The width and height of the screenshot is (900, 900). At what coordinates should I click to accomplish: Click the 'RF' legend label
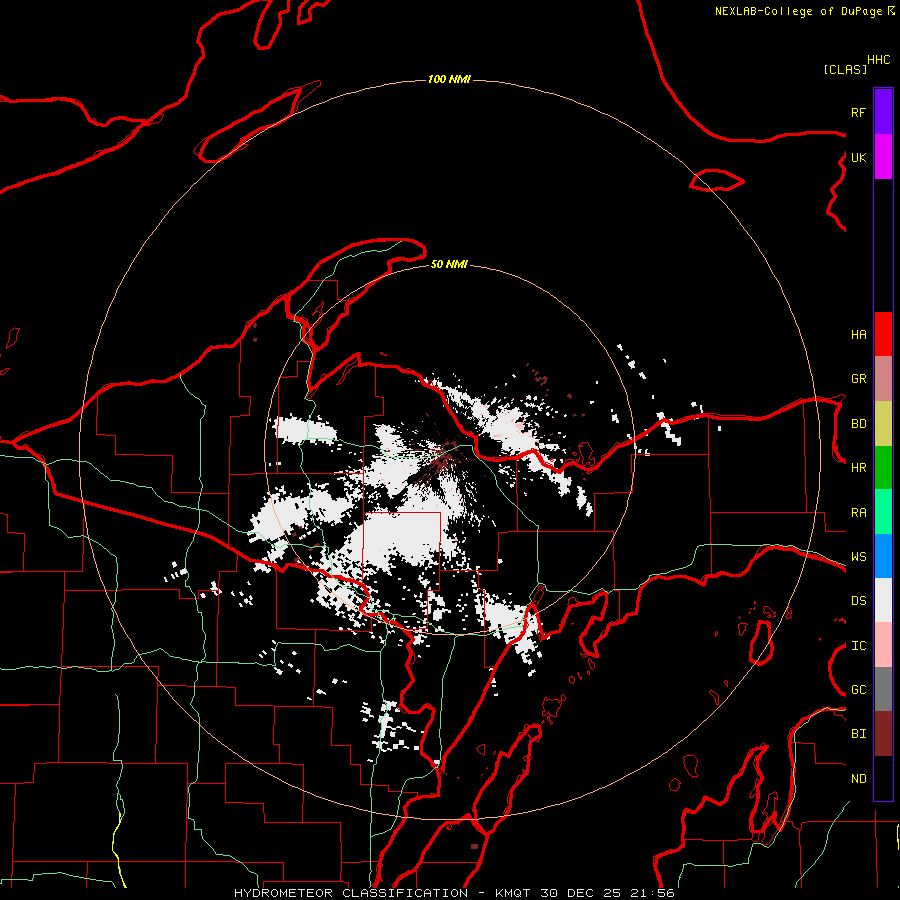(x=858, y=112)
